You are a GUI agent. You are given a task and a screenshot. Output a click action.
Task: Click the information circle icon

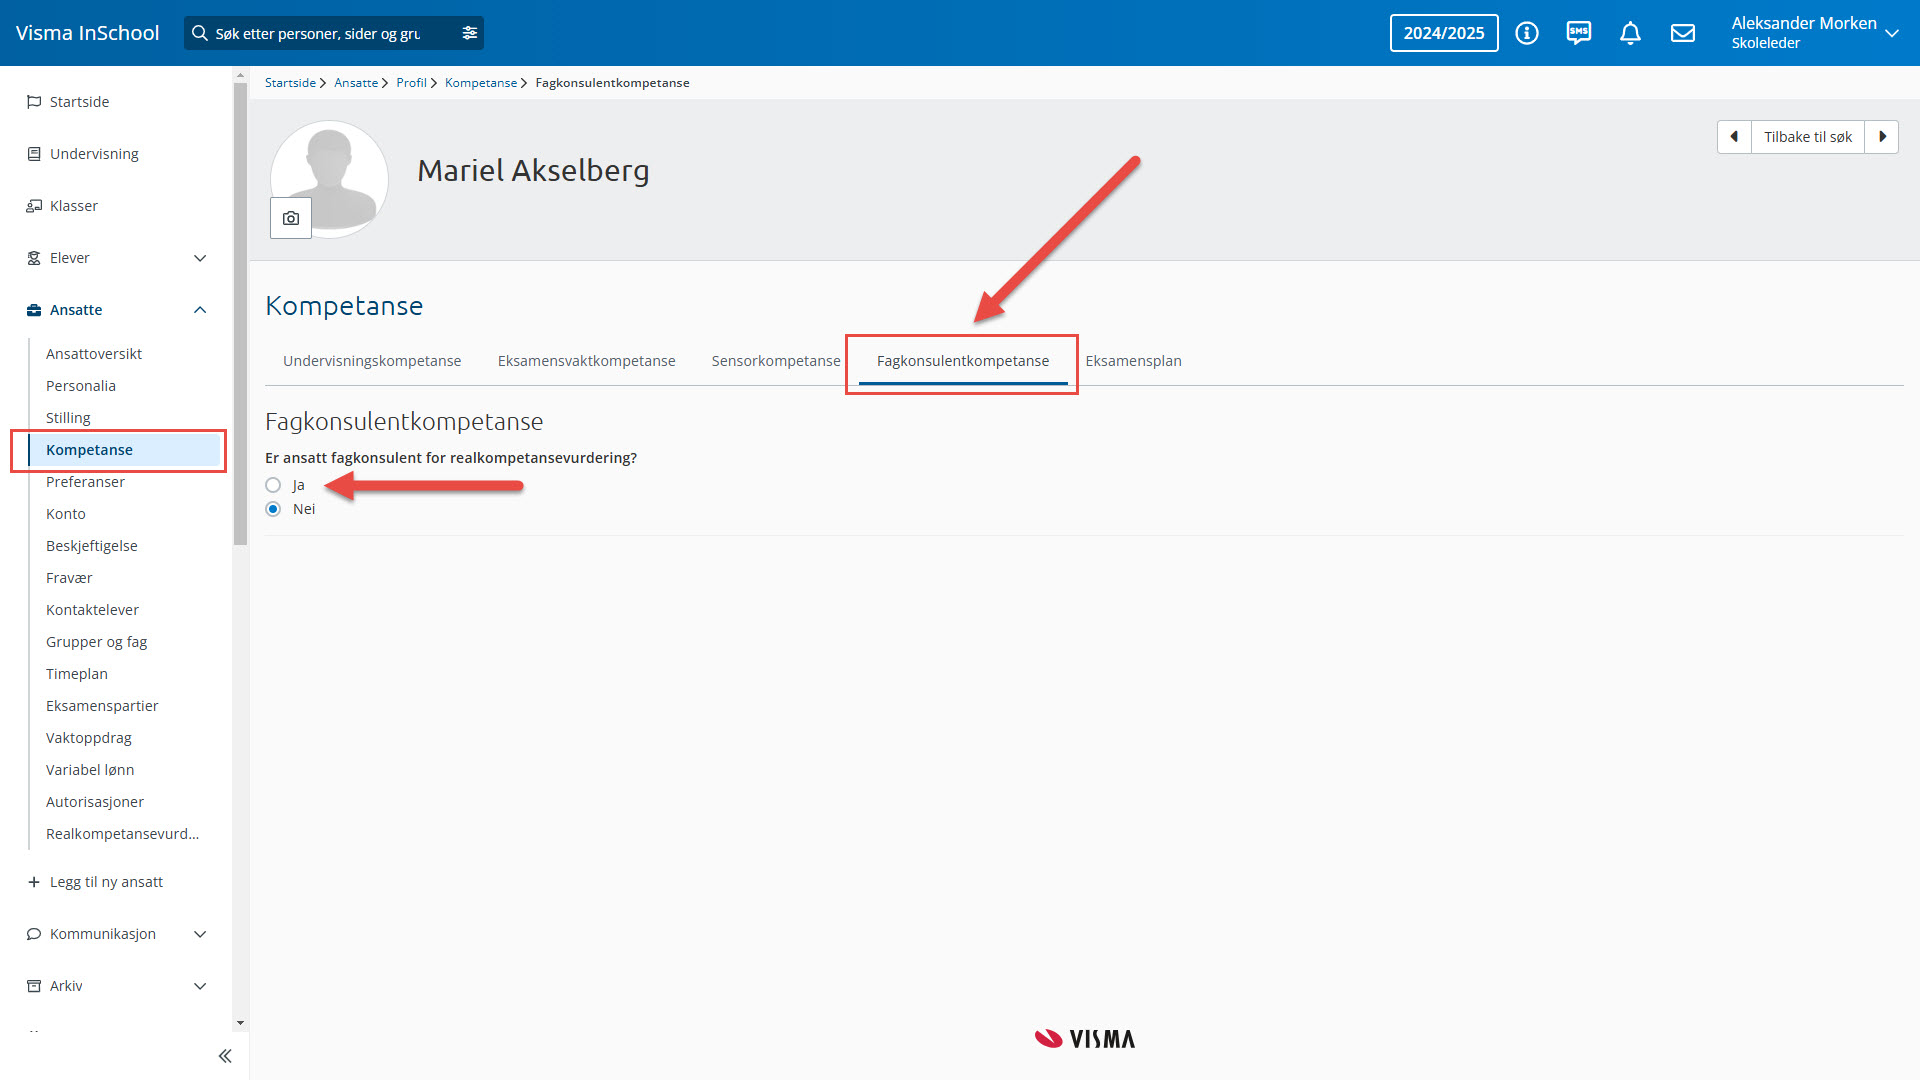[1526, 33]
